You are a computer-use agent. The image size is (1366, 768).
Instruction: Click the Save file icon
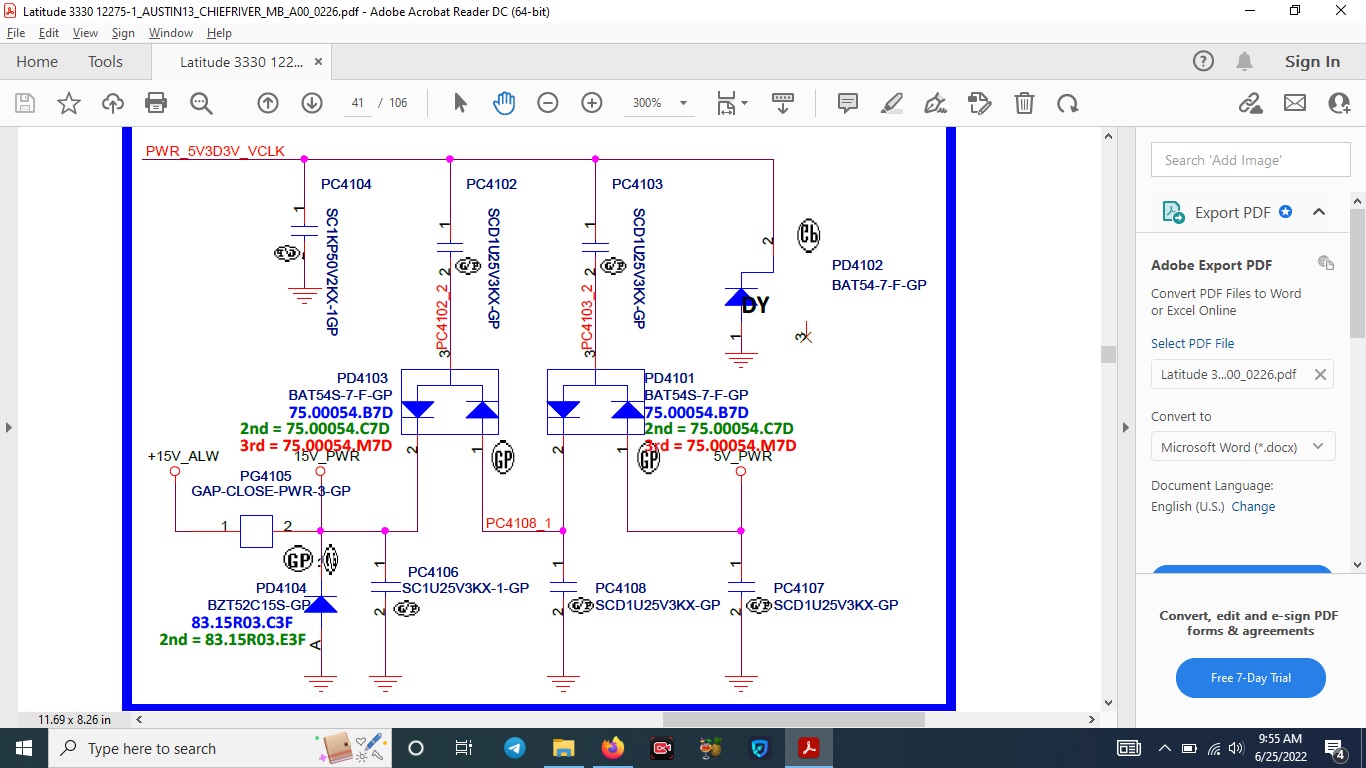pos(25,103)
